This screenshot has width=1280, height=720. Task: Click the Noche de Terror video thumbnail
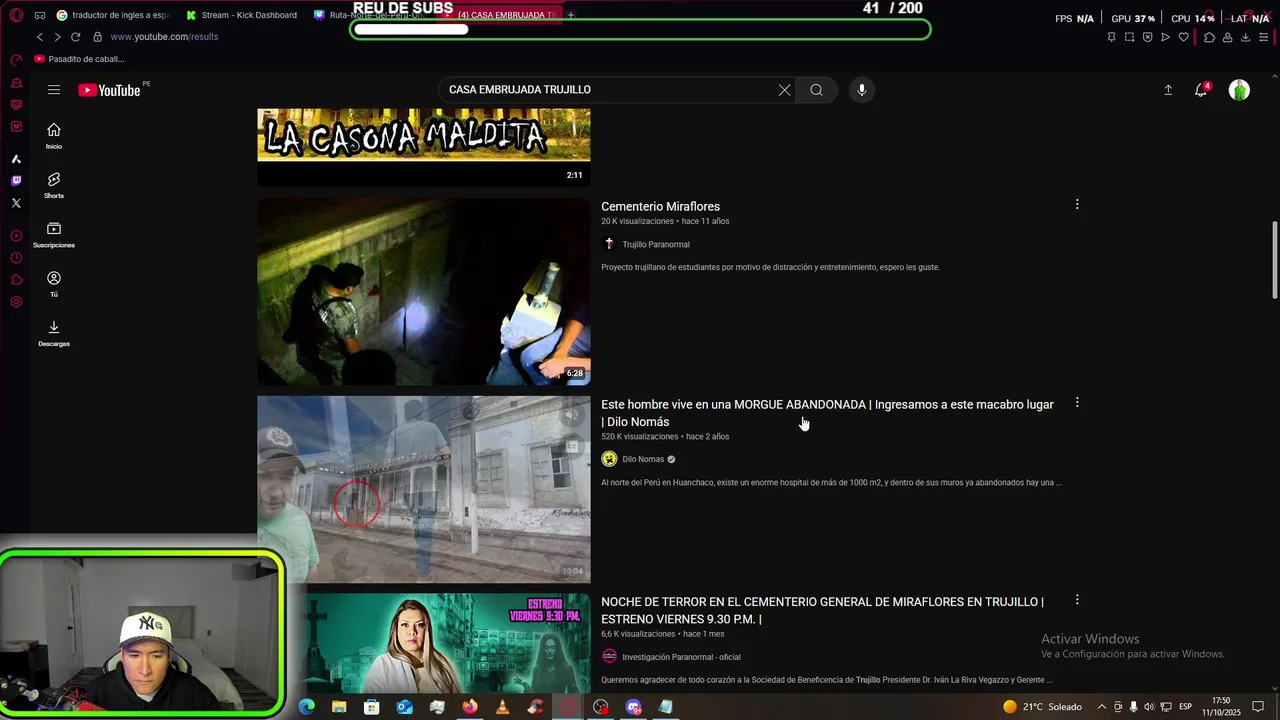coord(424,642)
